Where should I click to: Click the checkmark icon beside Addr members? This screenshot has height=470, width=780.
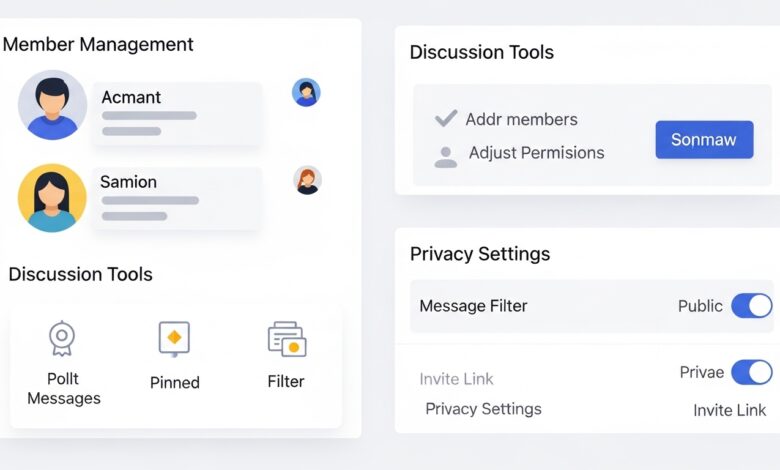446,119
